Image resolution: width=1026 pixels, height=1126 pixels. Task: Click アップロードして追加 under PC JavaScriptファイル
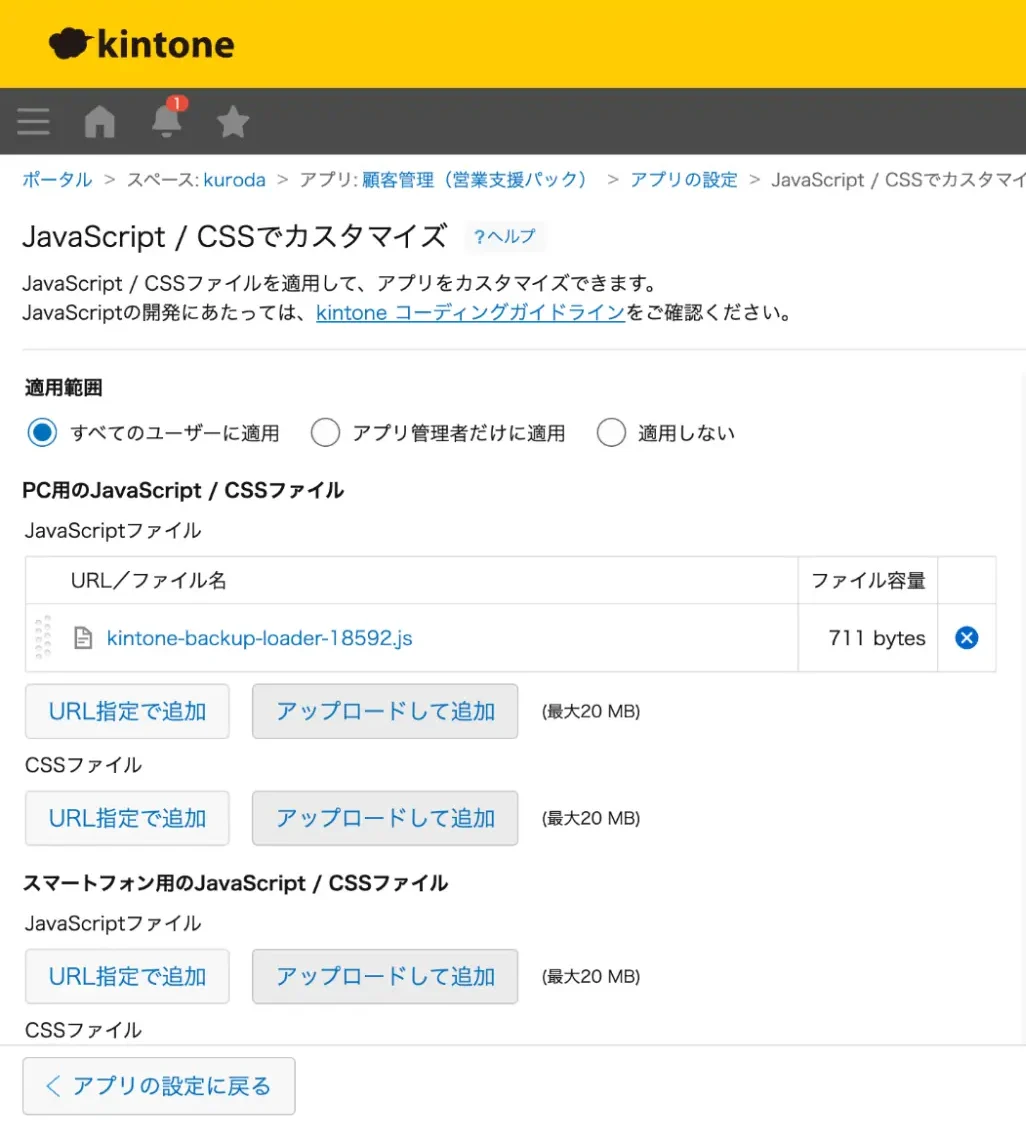pos(385,711)
